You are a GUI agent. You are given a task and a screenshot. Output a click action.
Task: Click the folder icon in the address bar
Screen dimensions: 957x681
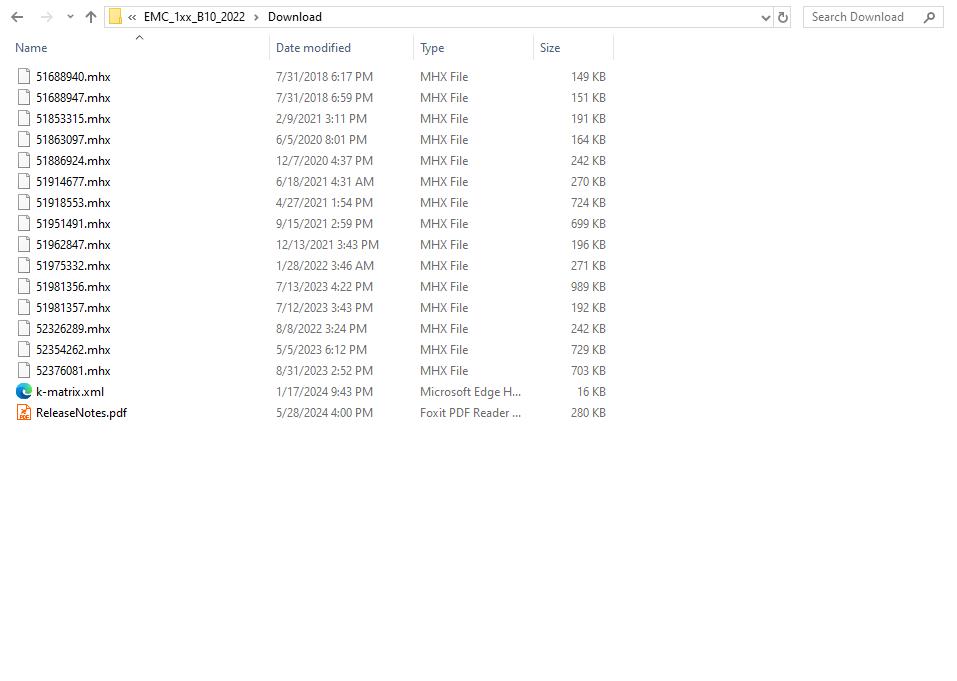tap(115, 17)
